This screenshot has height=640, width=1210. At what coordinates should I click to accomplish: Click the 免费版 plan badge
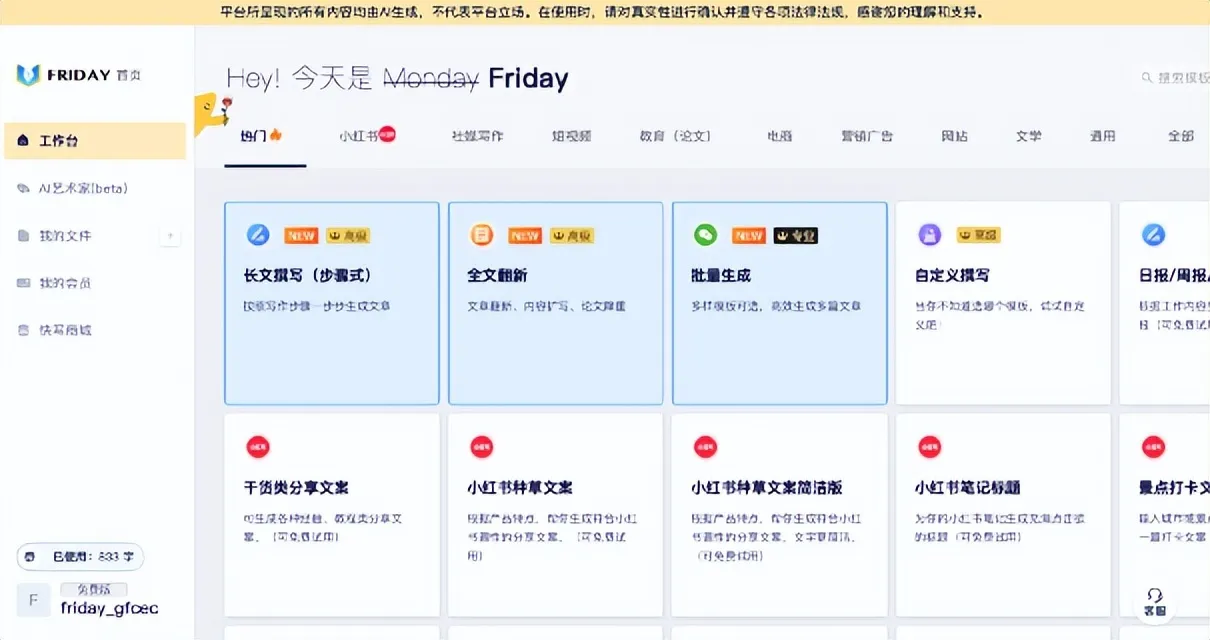coord(94,590)
